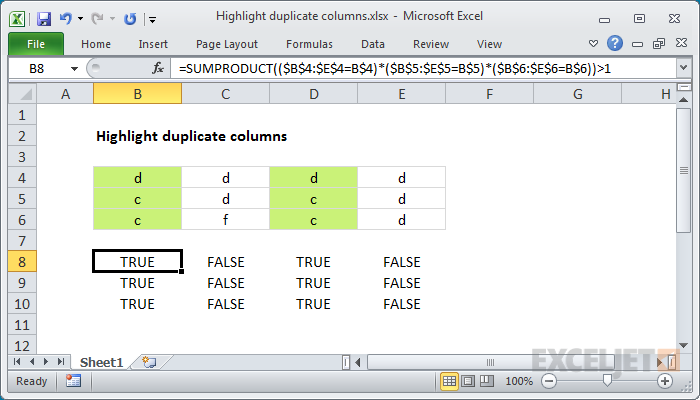The width and height of the screenshot is (700, 400).
Task: Open the green File button
Action: tap(36, 44)
